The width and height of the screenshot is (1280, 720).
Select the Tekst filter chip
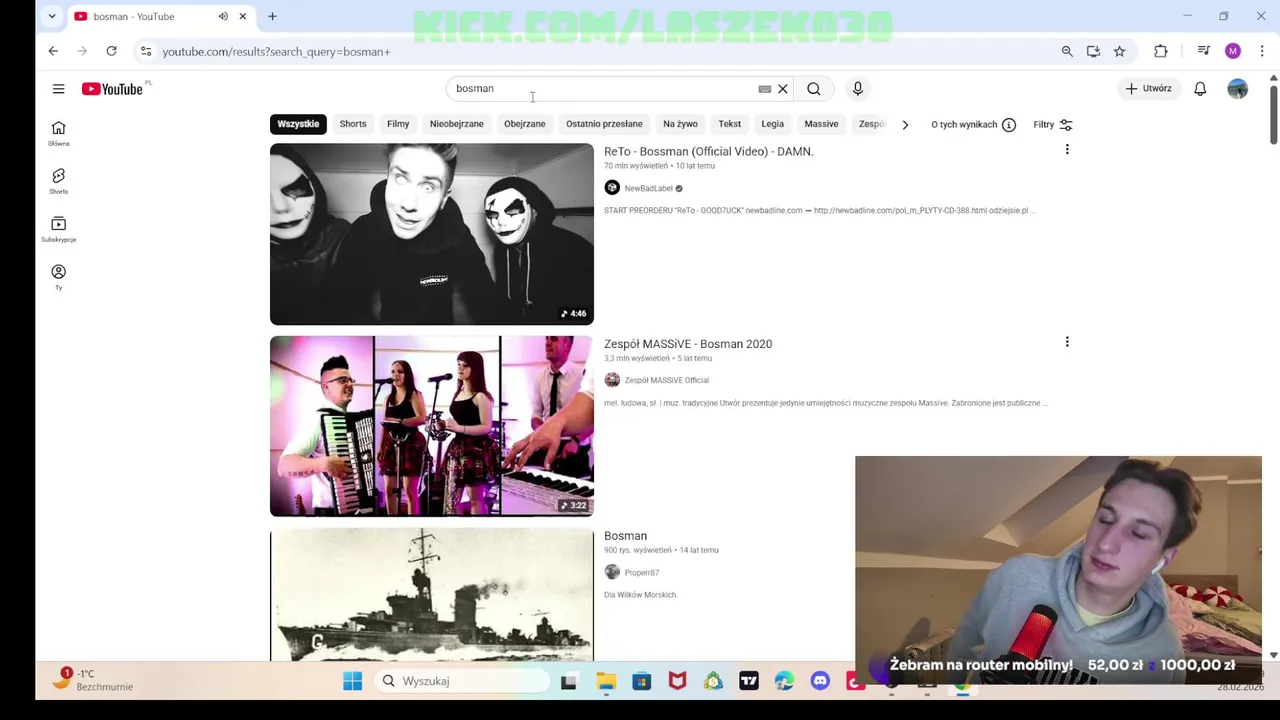[x=730, y=124]
